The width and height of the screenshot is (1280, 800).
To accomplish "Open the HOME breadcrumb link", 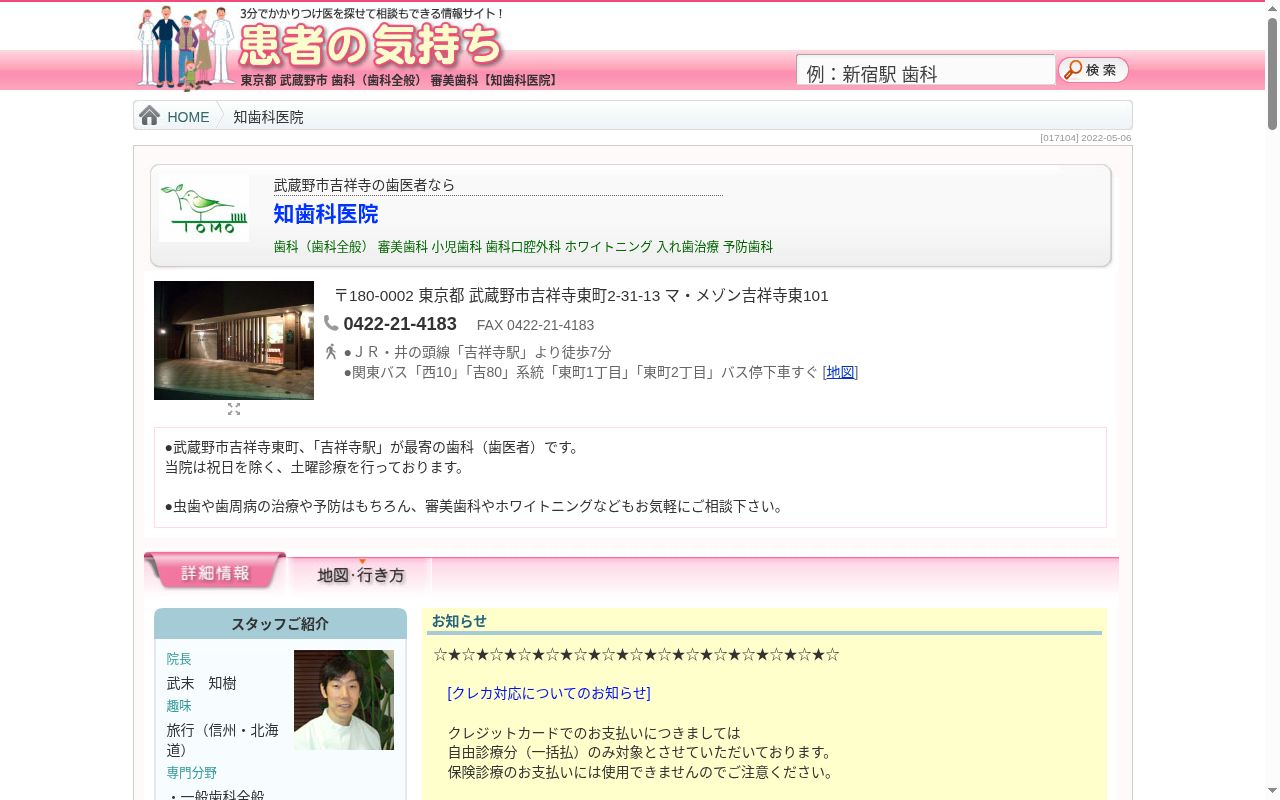I will pos(188,117).
